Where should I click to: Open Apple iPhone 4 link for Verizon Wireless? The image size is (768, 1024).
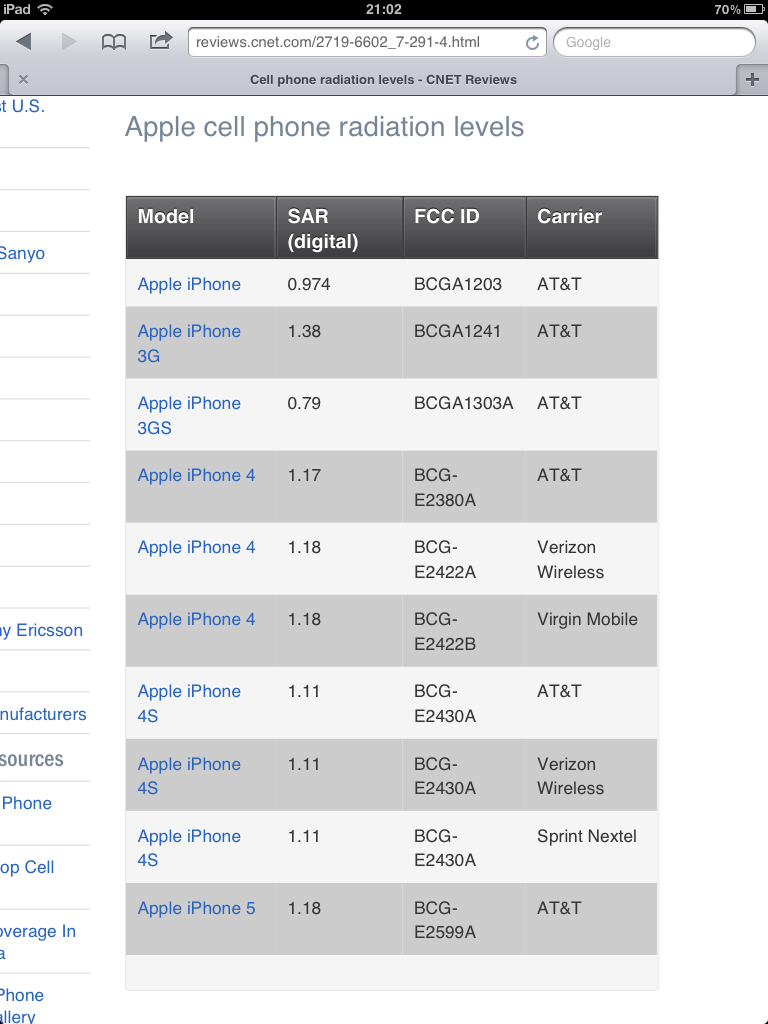tap(197, 547)
